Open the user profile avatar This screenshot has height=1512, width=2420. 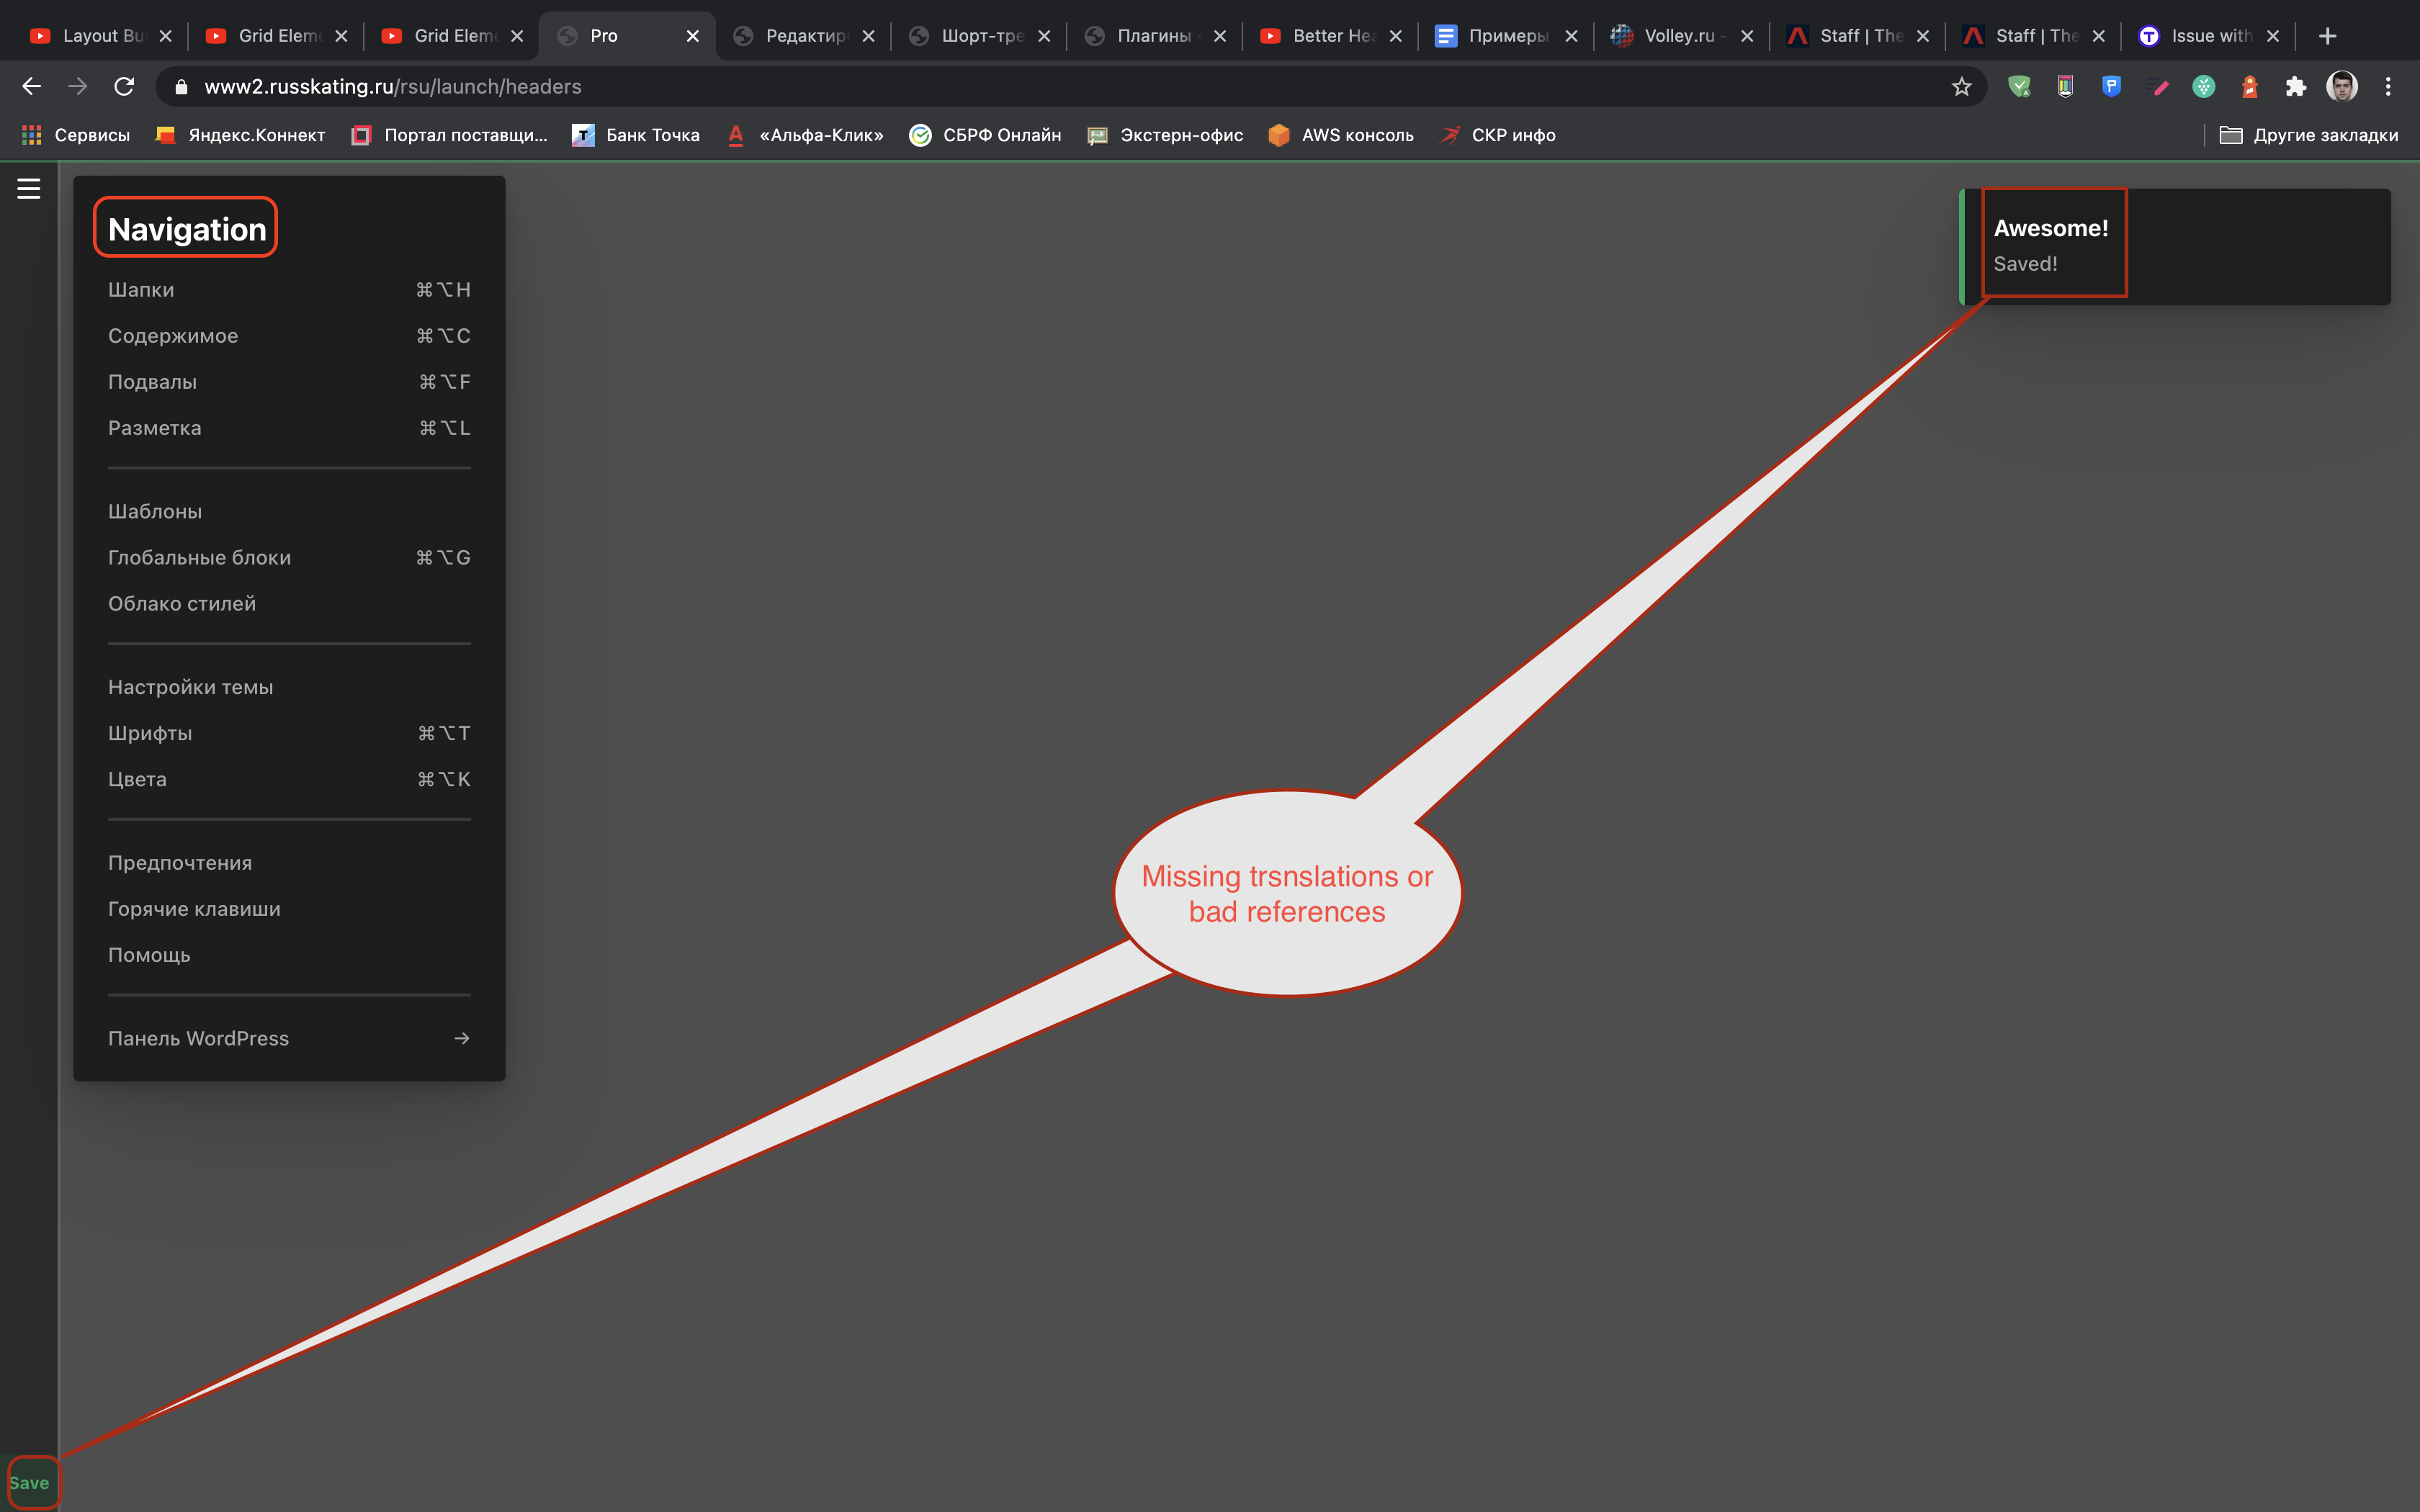coord(2342,87)
